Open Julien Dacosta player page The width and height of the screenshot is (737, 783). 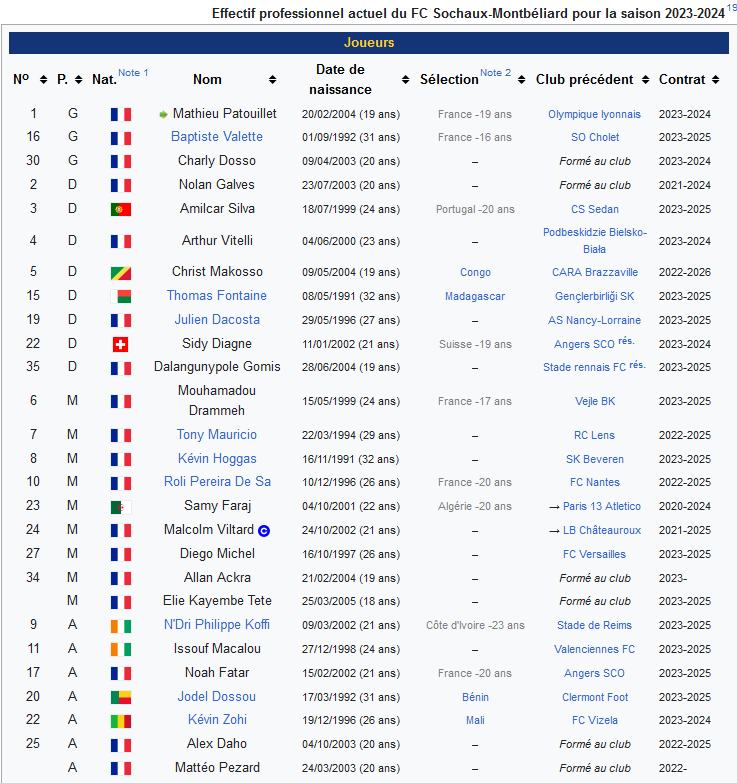tap(217, 320)
